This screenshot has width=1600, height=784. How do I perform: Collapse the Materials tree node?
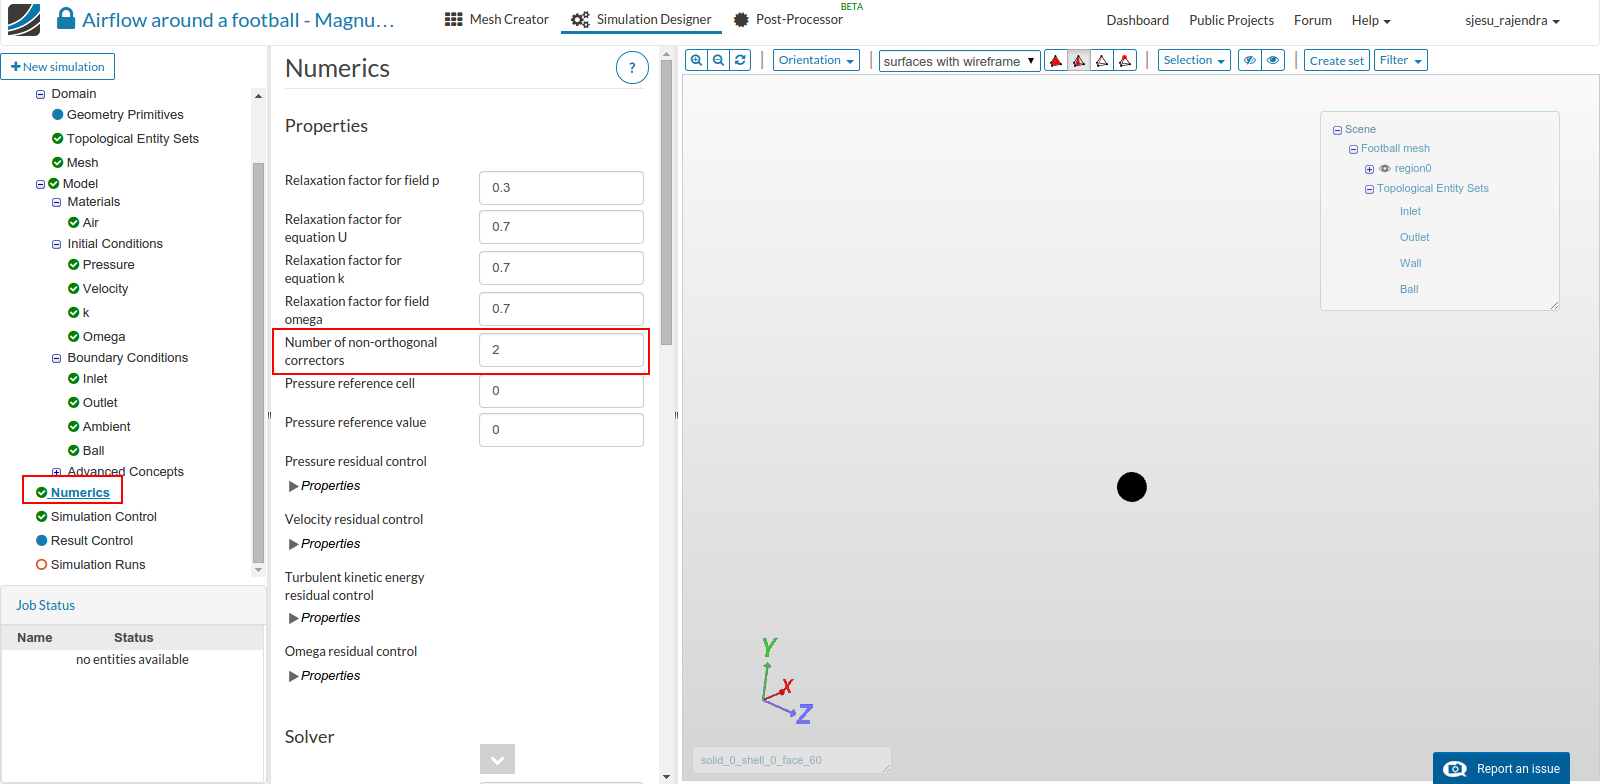coord(57,203)
